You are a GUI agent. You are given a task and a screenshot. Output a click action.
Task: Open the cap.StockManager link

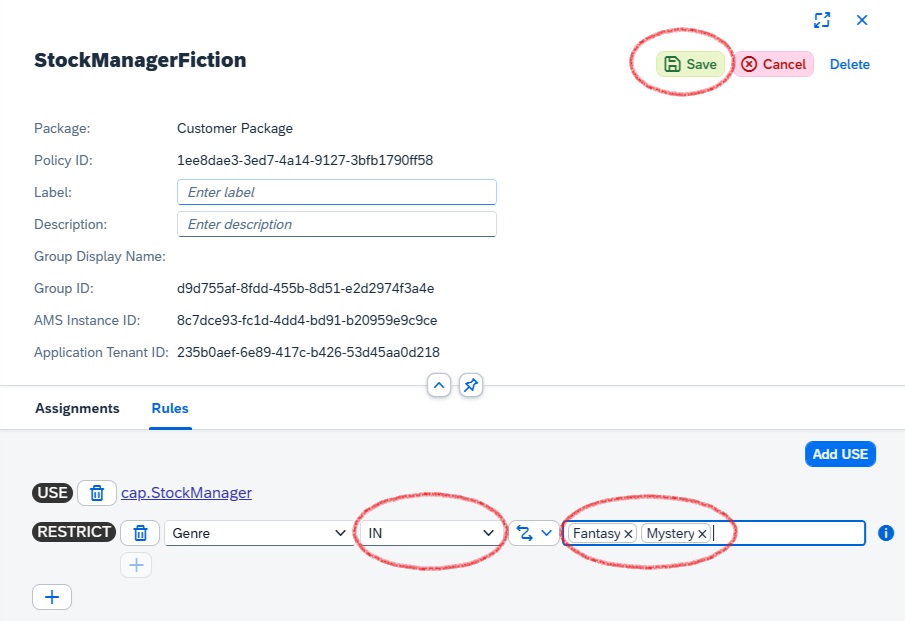point(186,492)
